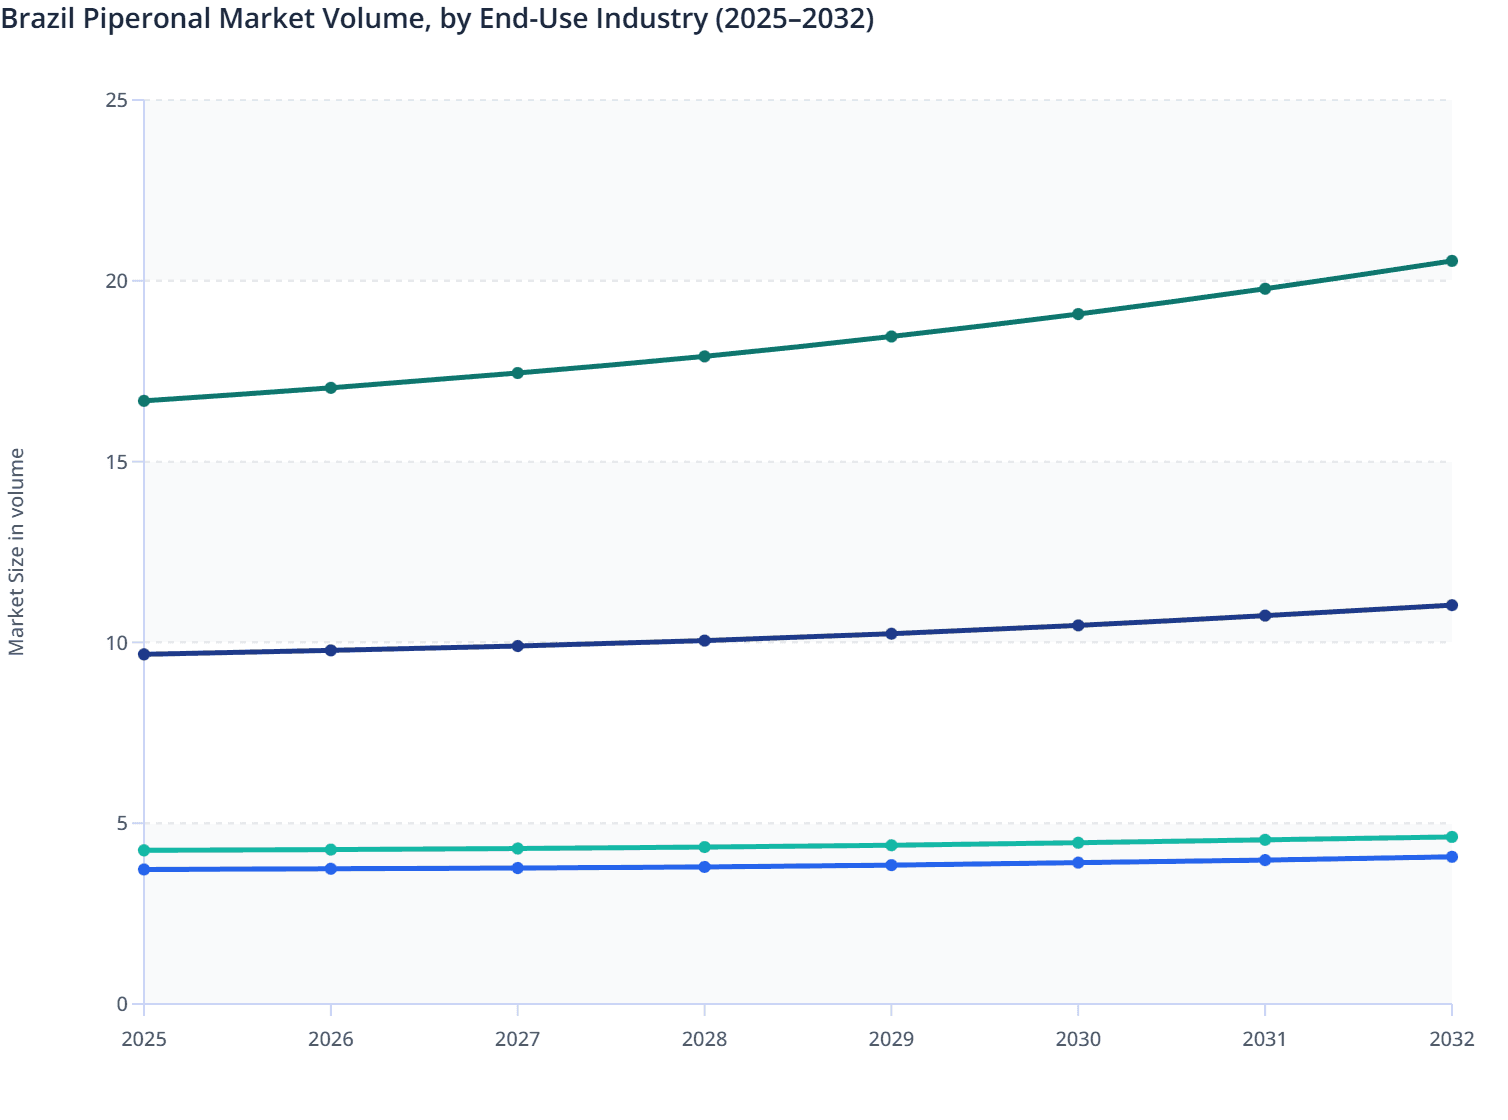Click the 2032 label on the x-axis
1508x1120 pixels.
pyautogui.click(x=1452, y=1040)
